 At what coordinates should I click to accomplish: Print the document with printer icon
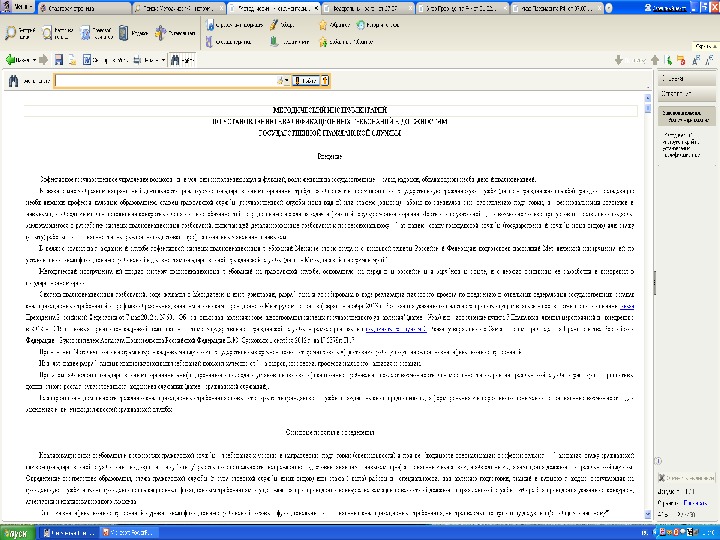pyautogui.click(x=137, y=60)
